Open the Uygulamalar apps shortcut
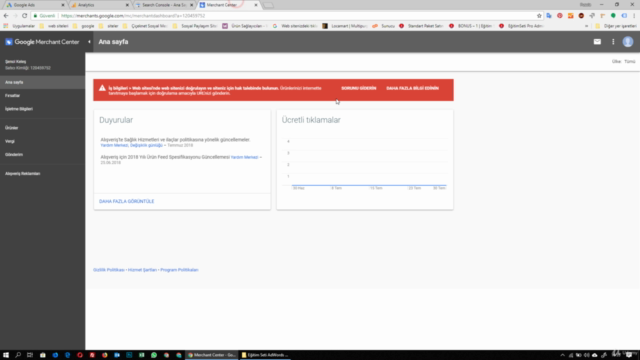640x360 pixels. point(20,26)
